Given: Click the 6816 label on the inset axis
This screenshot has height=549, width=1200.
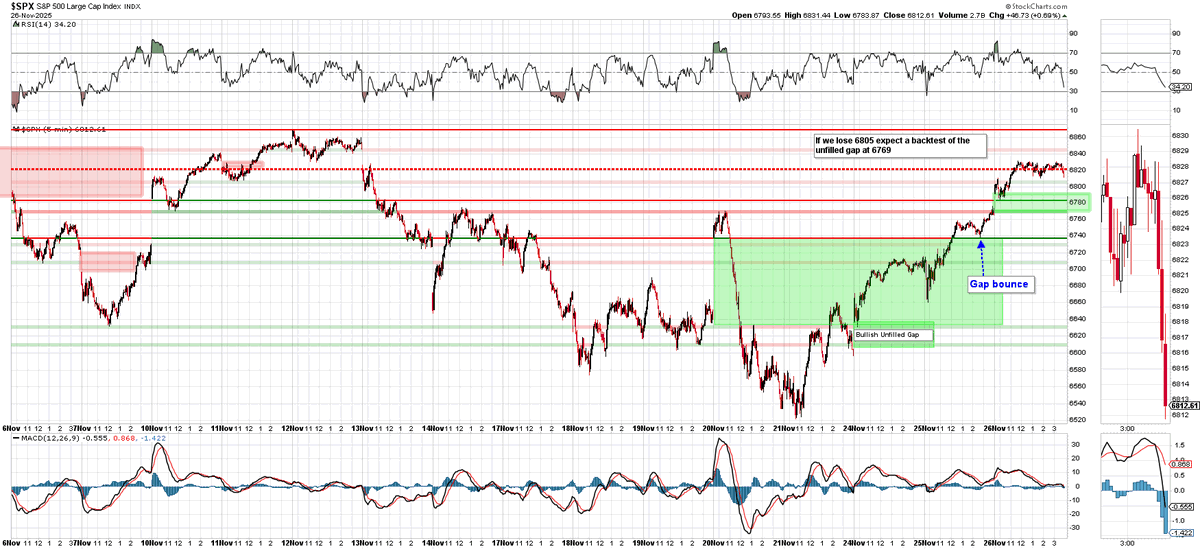Looking at the screenshot, I should pyautogui.click(x=1179, y=352).
